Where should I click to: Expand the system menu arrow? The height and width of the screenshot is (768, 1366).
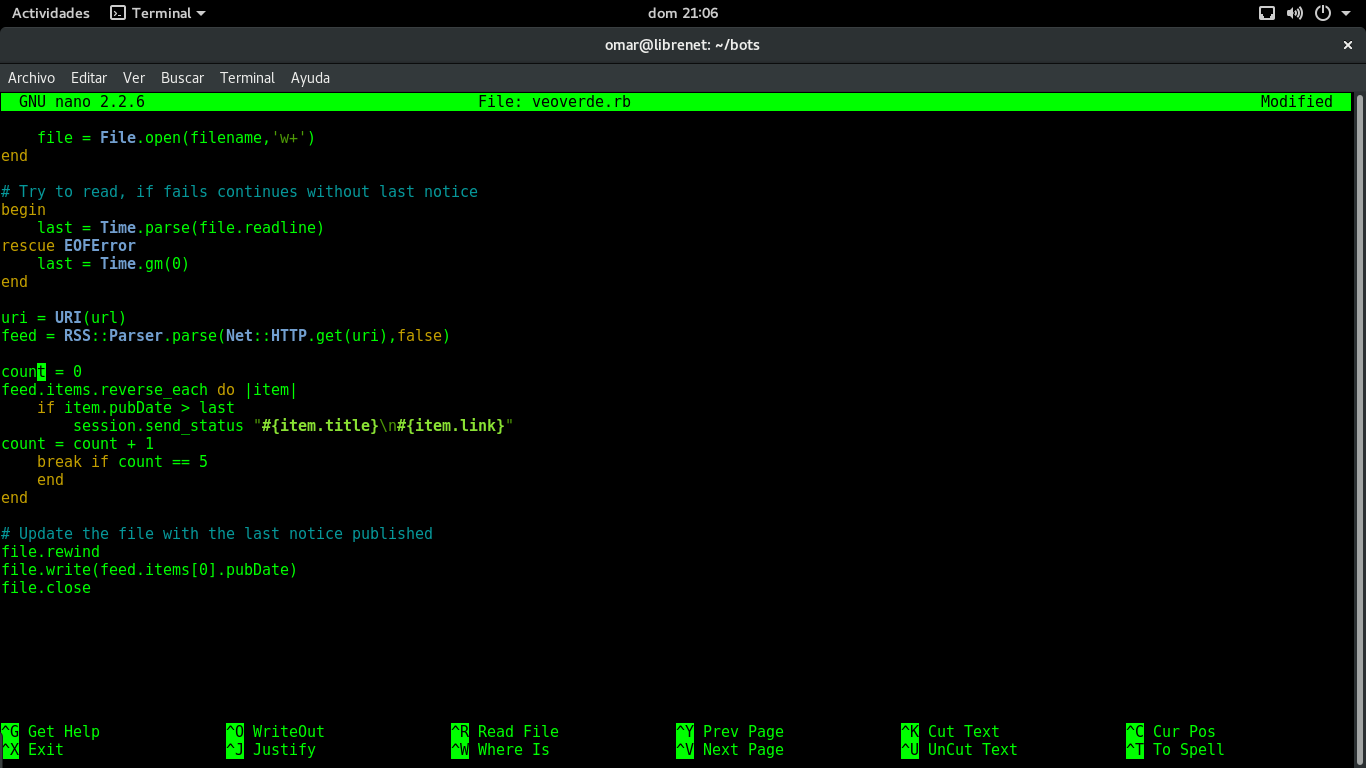[1346, 14]
